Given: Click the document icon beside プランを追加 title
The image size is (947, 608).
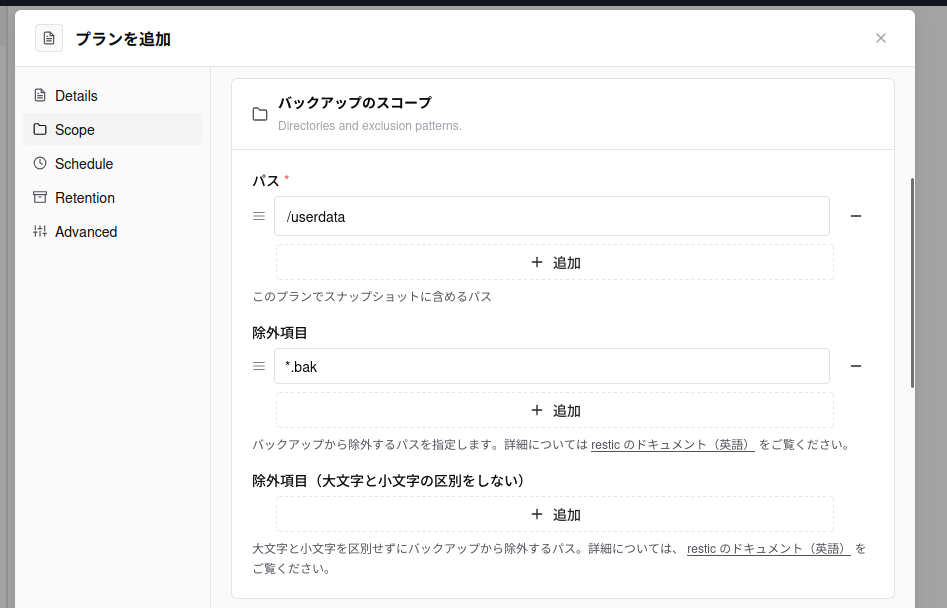Looking at the screenshot, I should click(x=49, y=39).
